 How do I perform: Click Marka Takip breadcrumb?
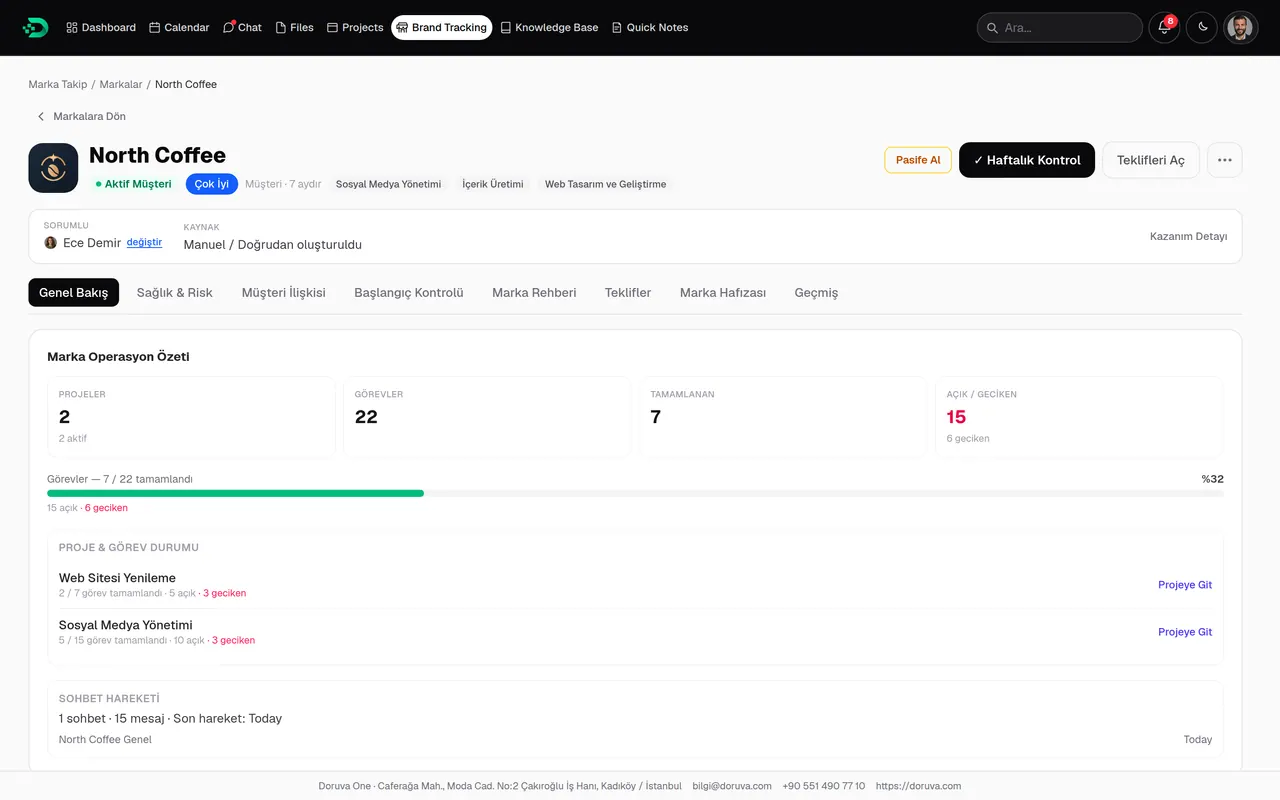point(58,85)
